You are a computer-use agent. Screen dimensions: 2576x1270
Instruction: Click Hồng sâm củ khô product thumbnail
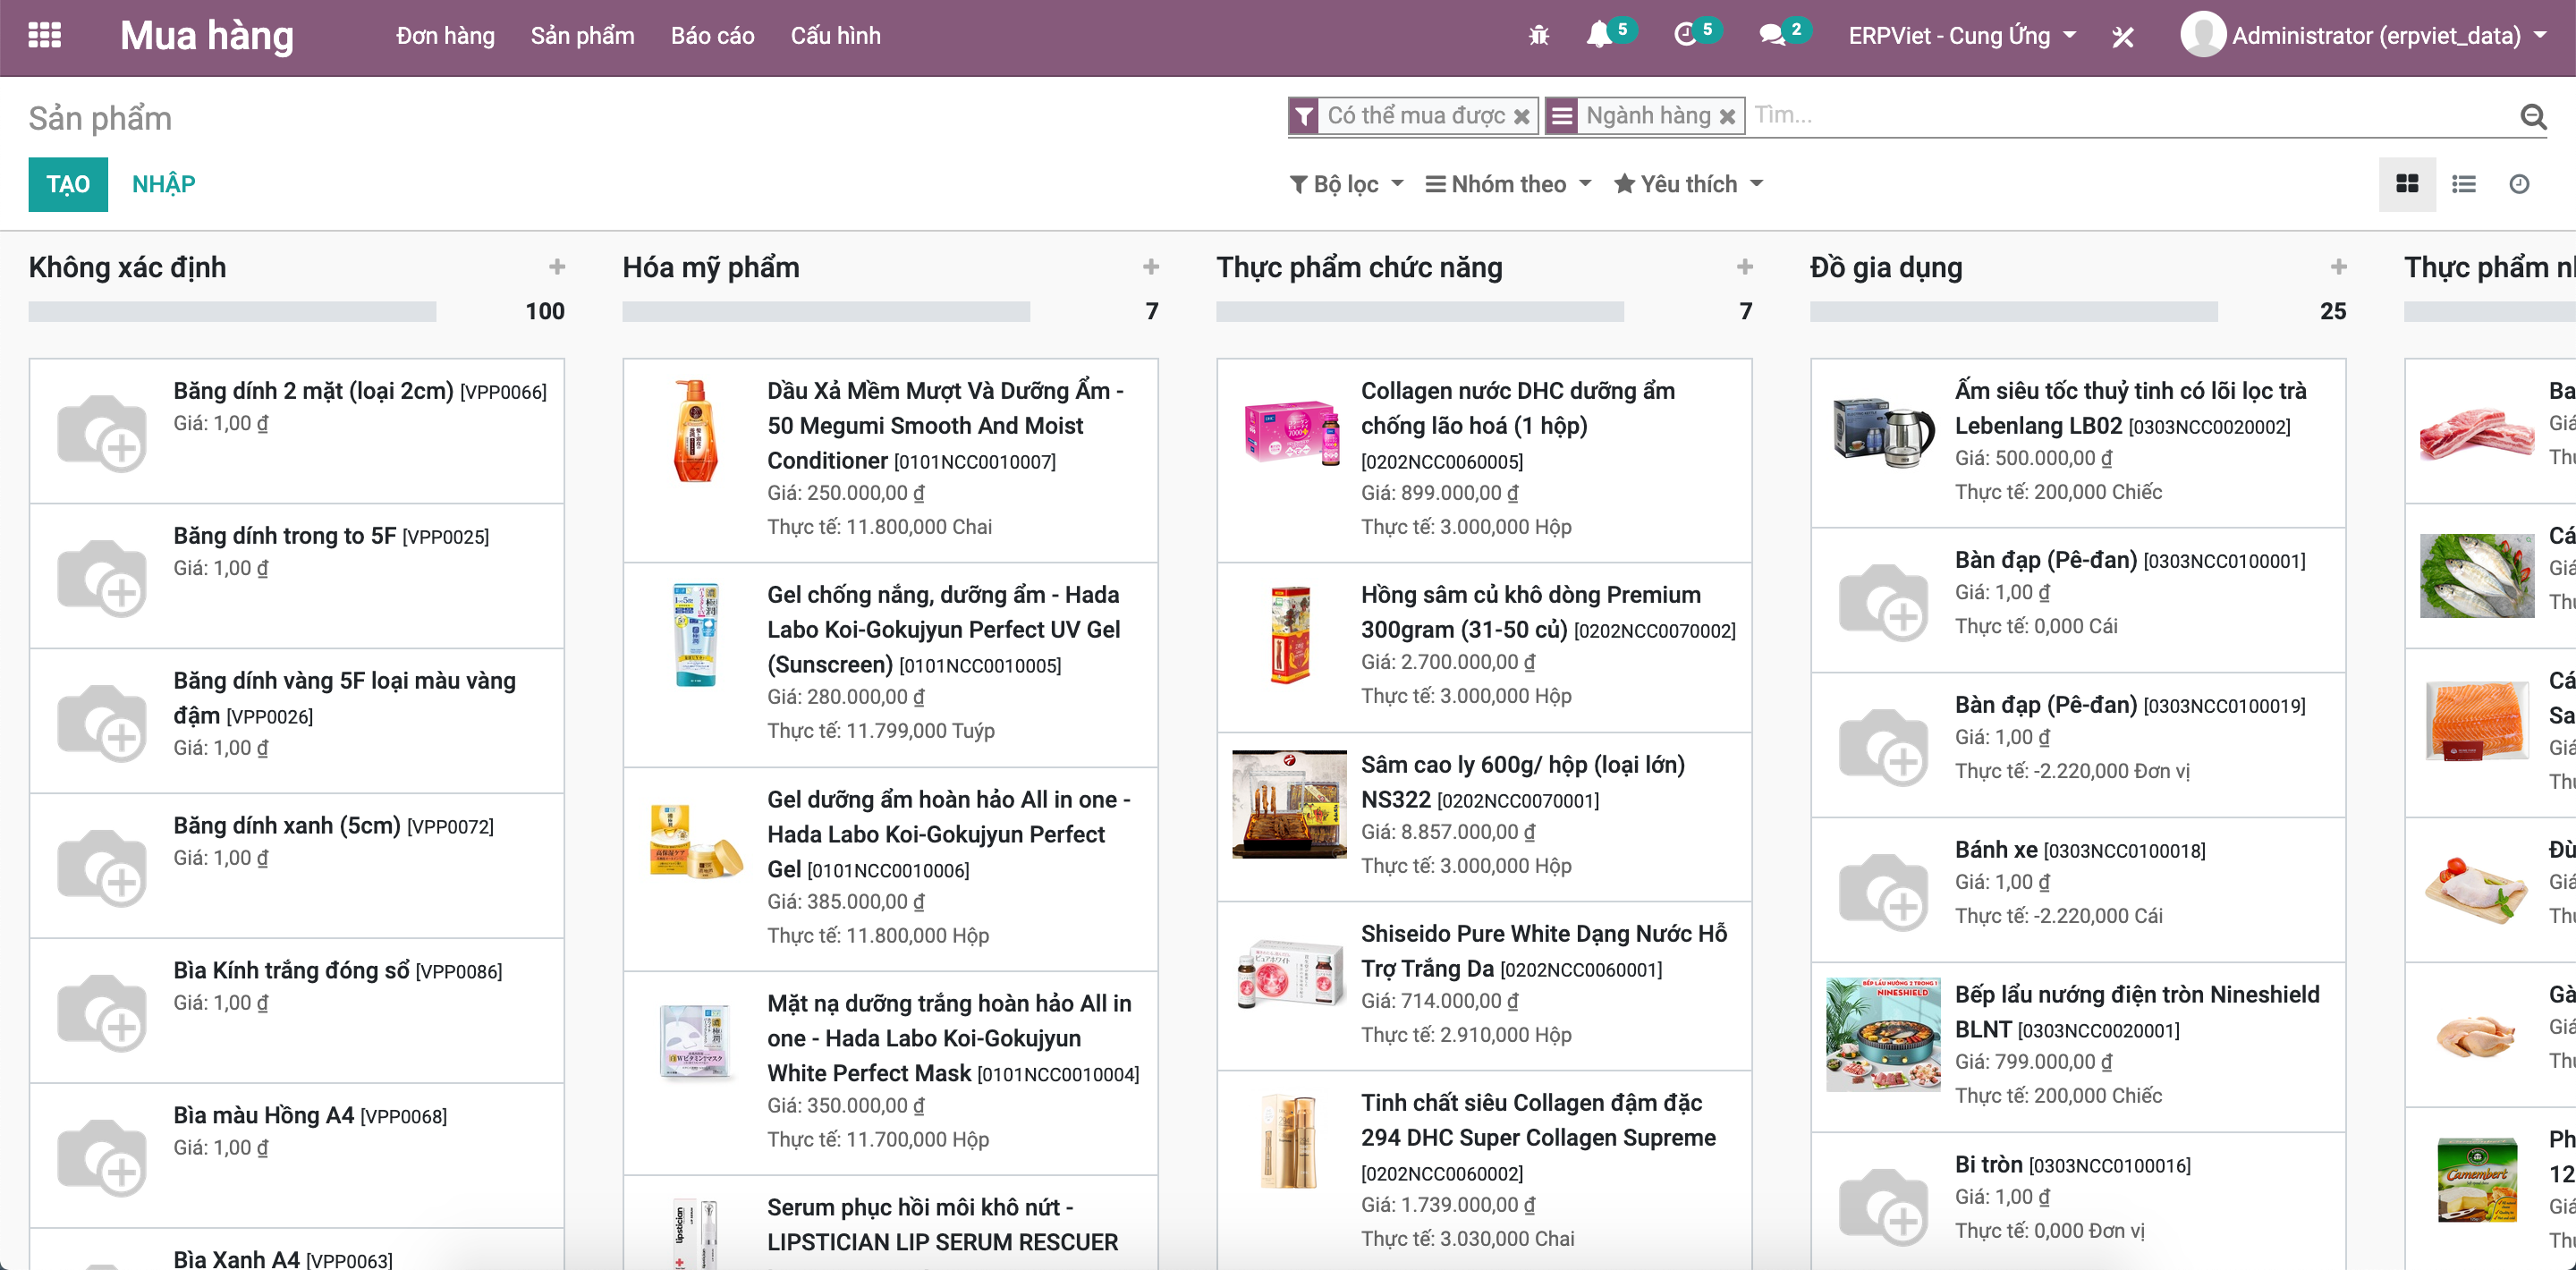point(1289,634)
